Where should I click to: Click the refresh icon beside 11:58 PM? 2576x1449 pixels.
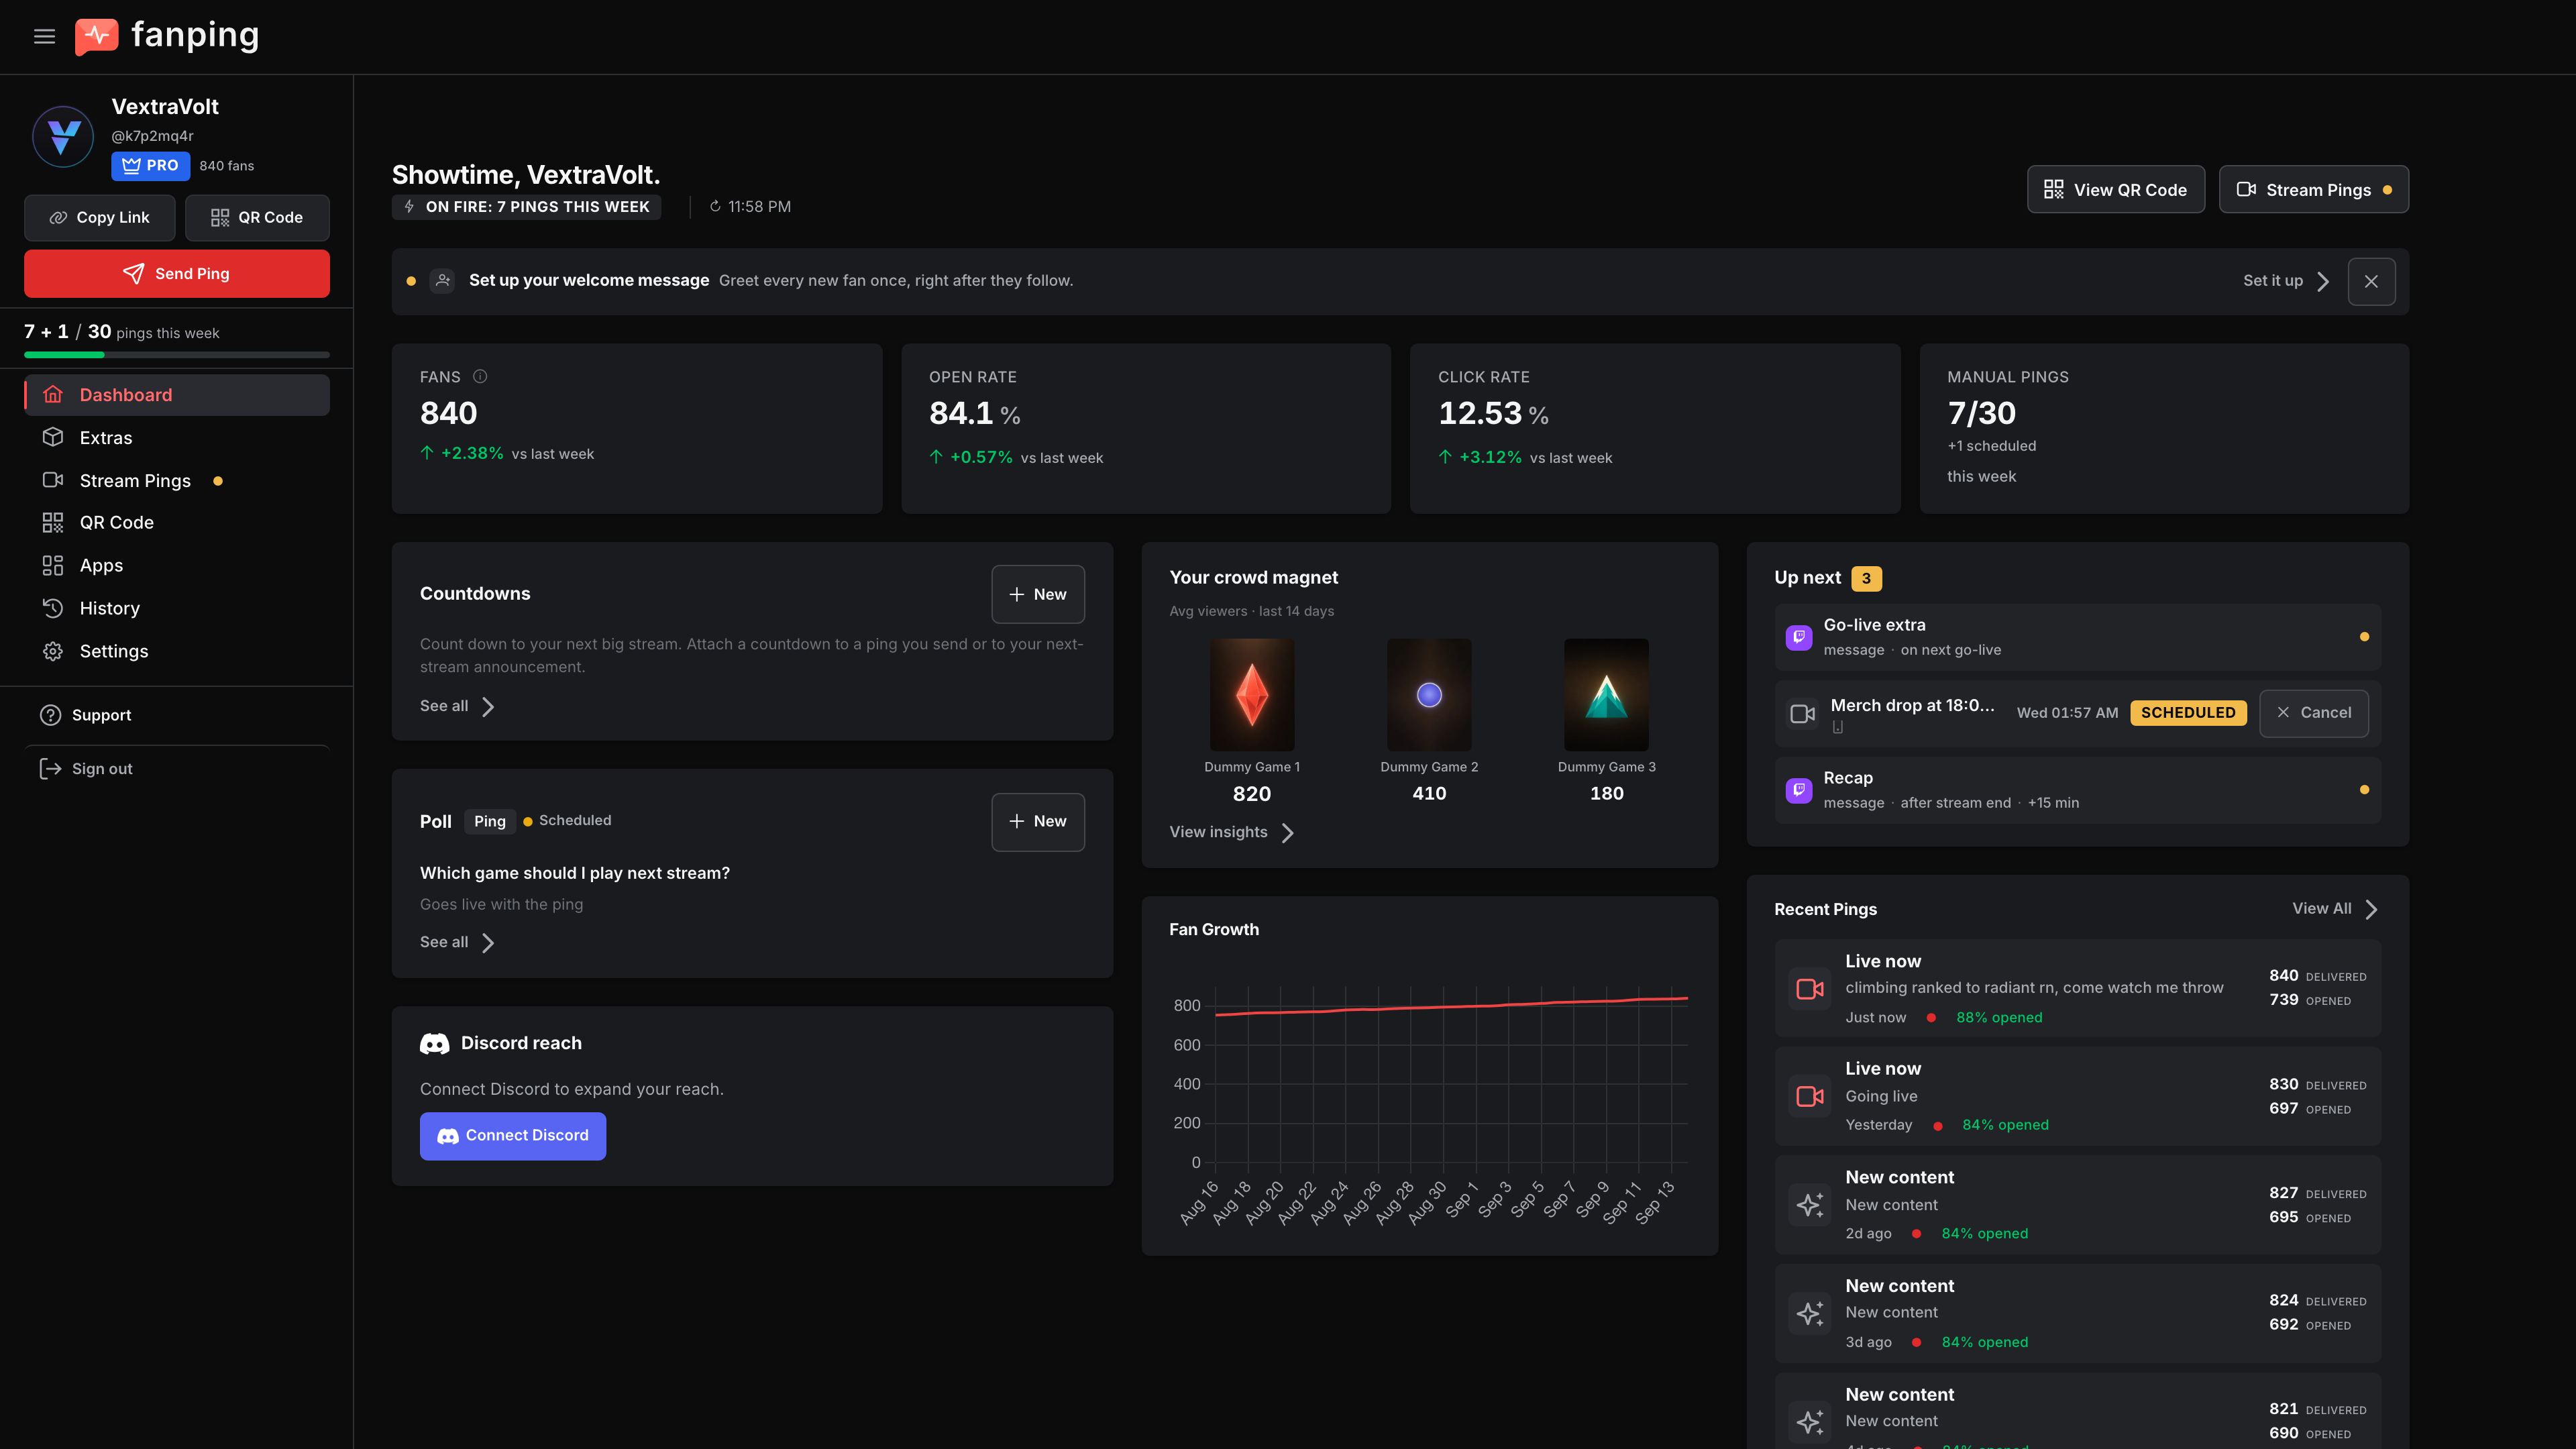coord(715,207)
